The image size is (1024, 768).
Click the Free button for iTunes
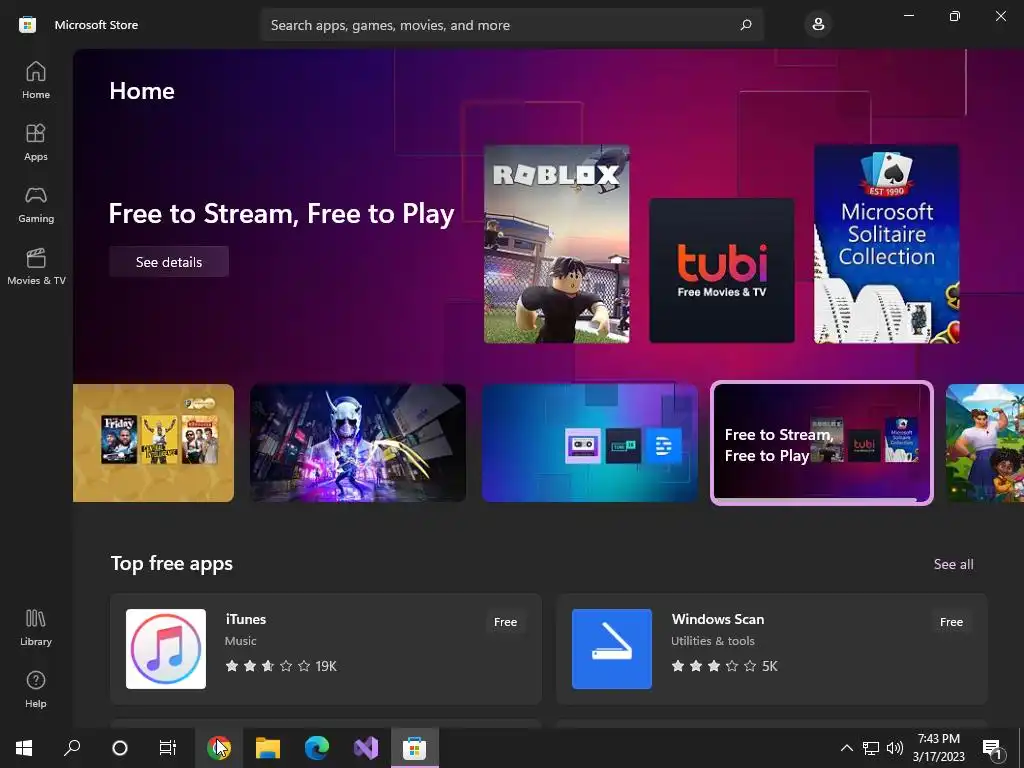505,622
